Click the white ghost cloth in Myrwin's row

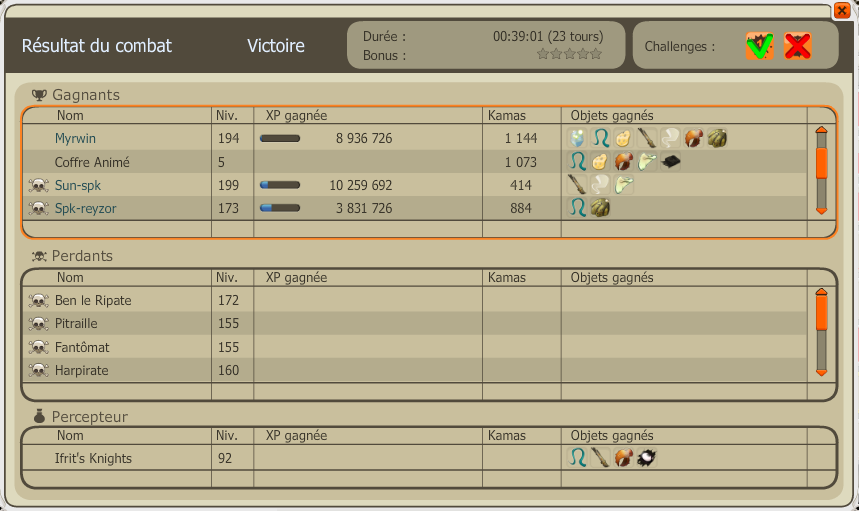coord(670,138)
